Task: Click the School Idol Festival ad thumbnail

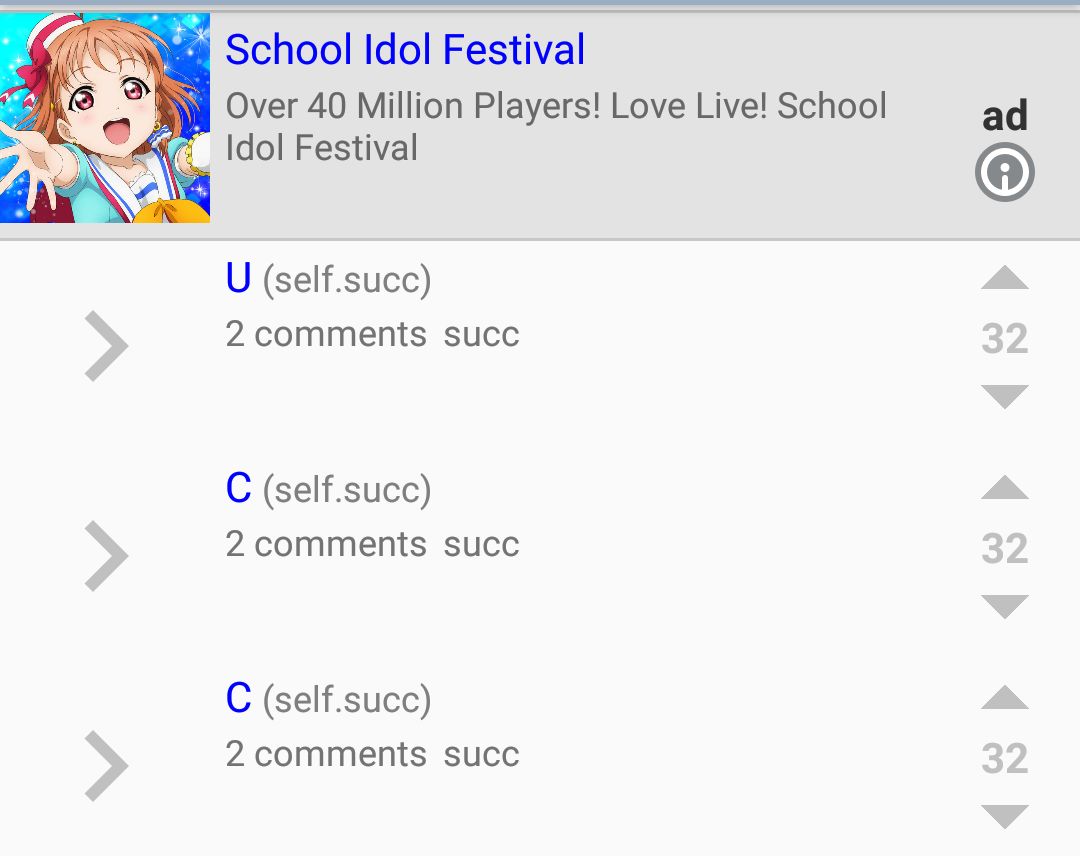Action: coord(106,118)
